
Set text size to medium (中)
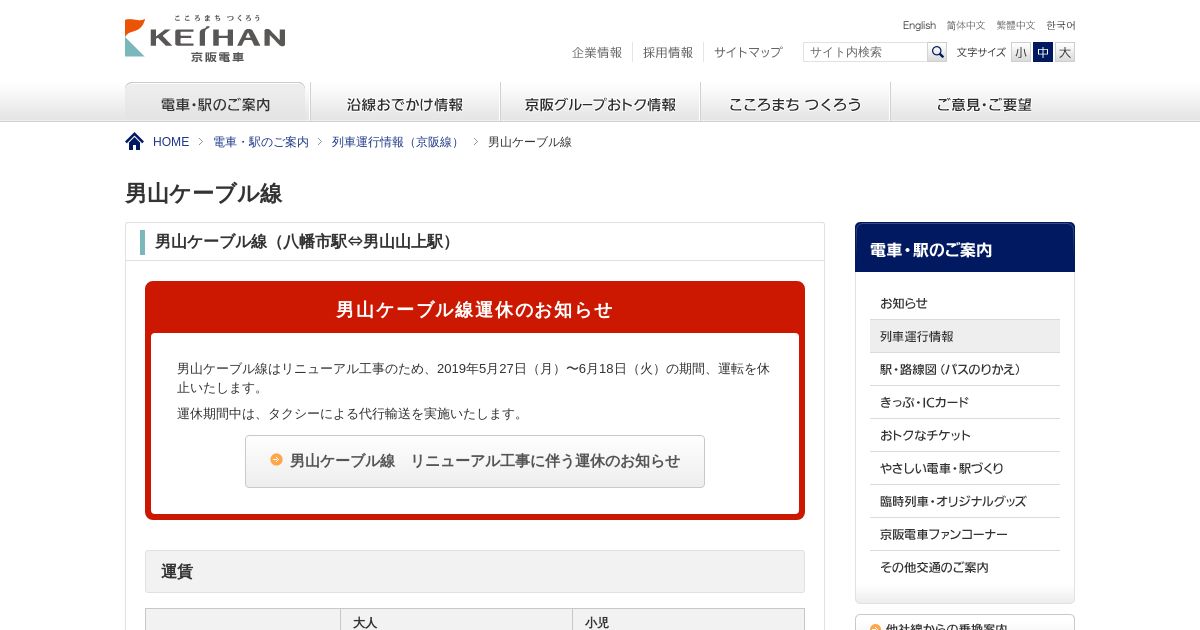1043,52
